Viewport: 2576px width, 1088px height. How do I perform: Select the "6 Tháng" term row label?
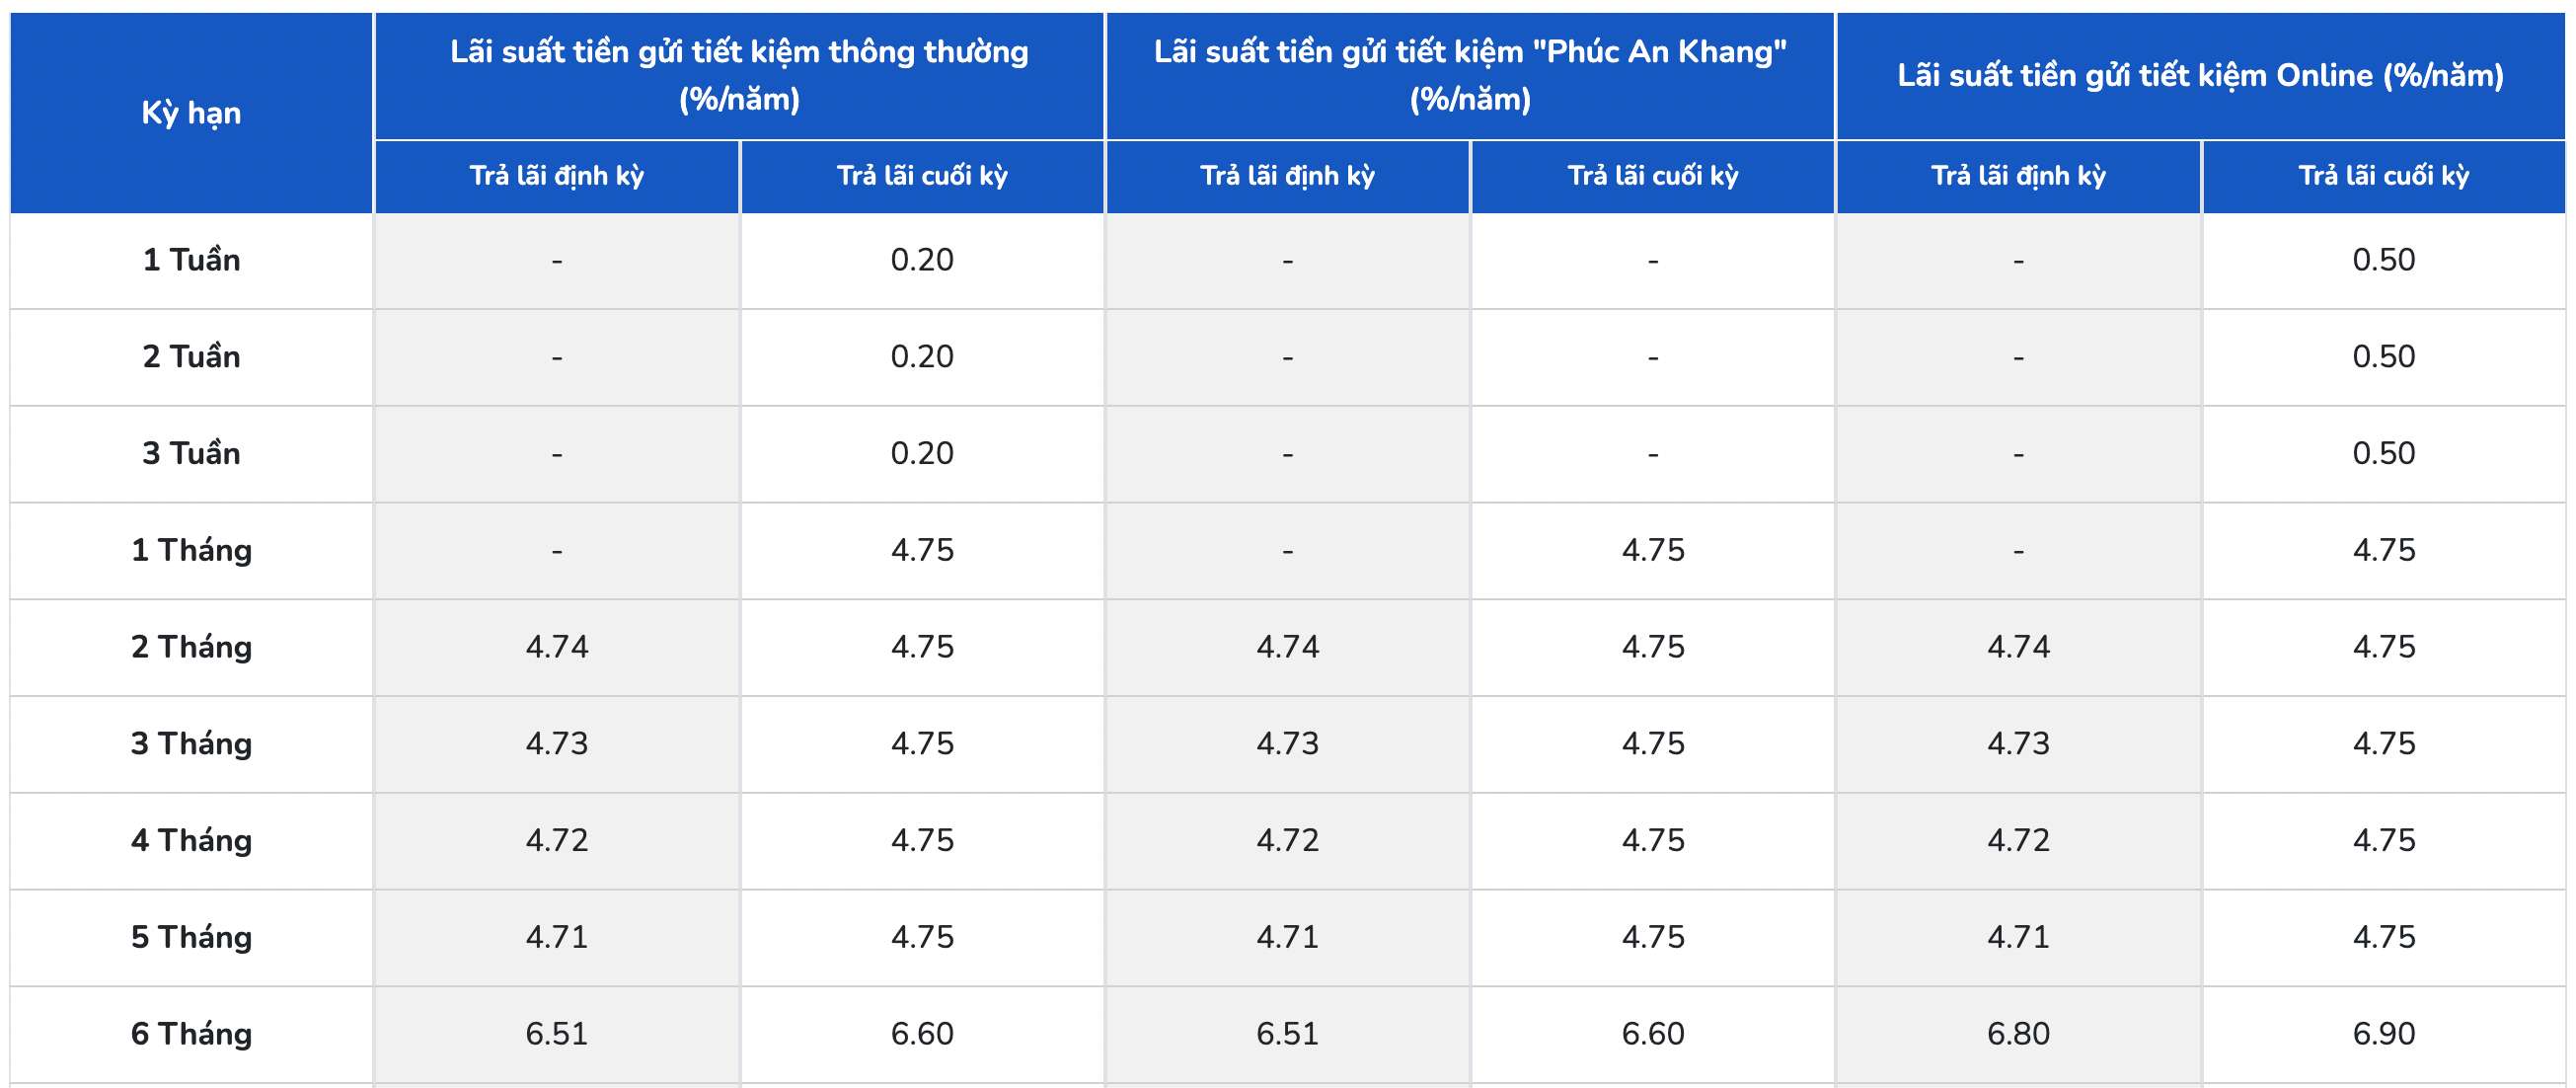[x=191, y=1034]
